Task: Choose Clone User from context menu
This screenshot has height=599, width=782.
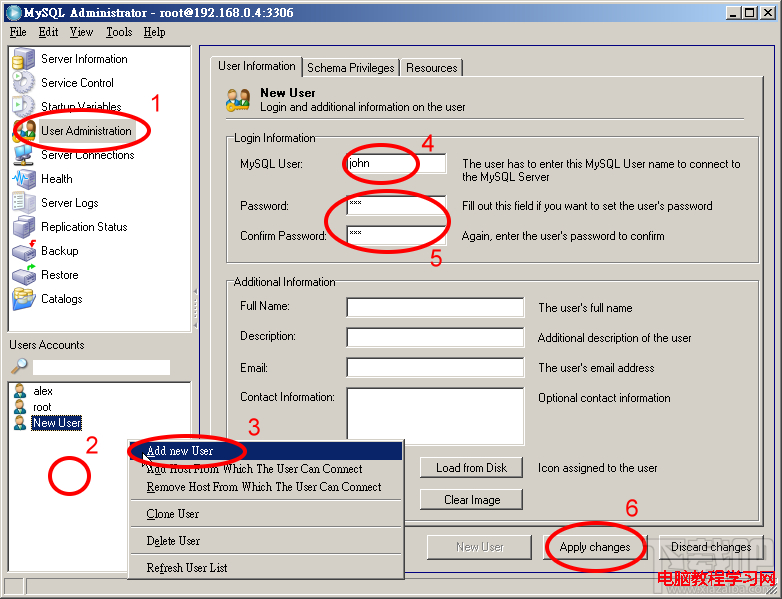Action: [266, 514]
